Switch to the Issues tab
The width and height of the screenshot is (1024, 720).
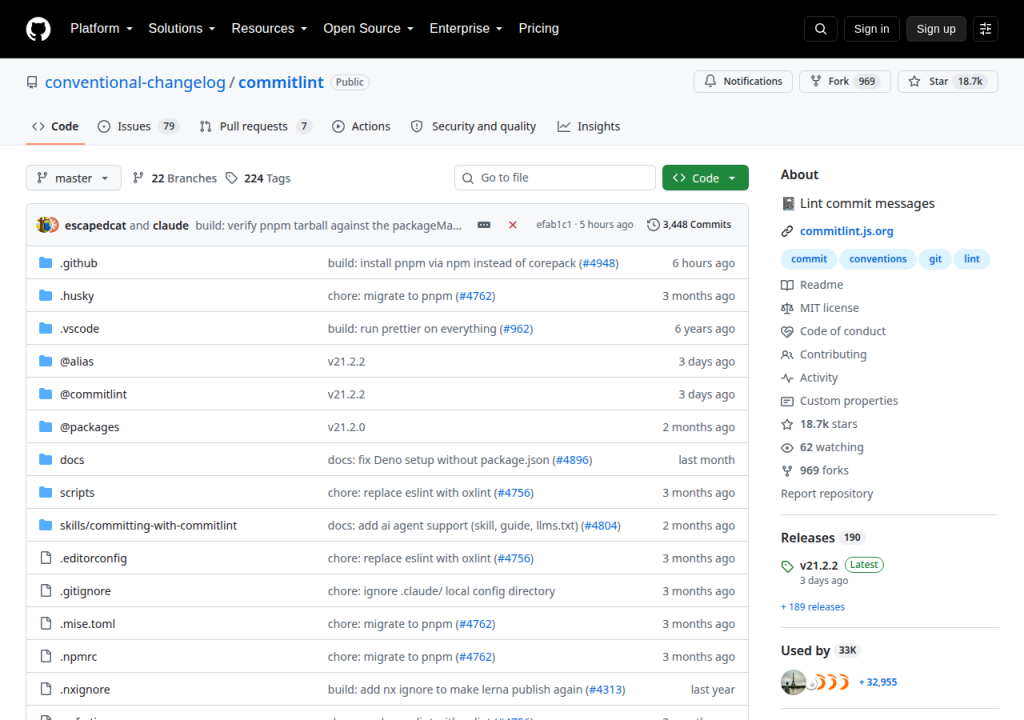click(138, 126)
